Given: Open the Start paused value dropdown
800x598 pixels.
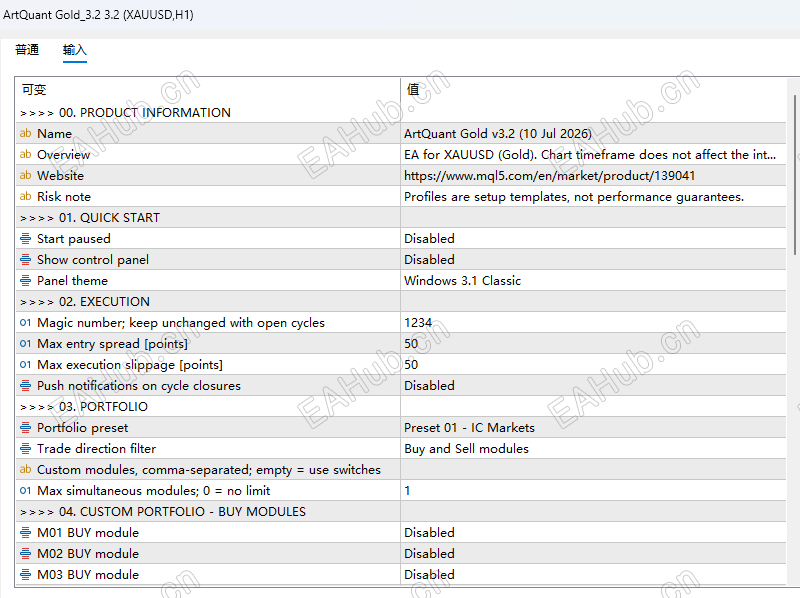Looking at the screenshot, I should [593, 238].
